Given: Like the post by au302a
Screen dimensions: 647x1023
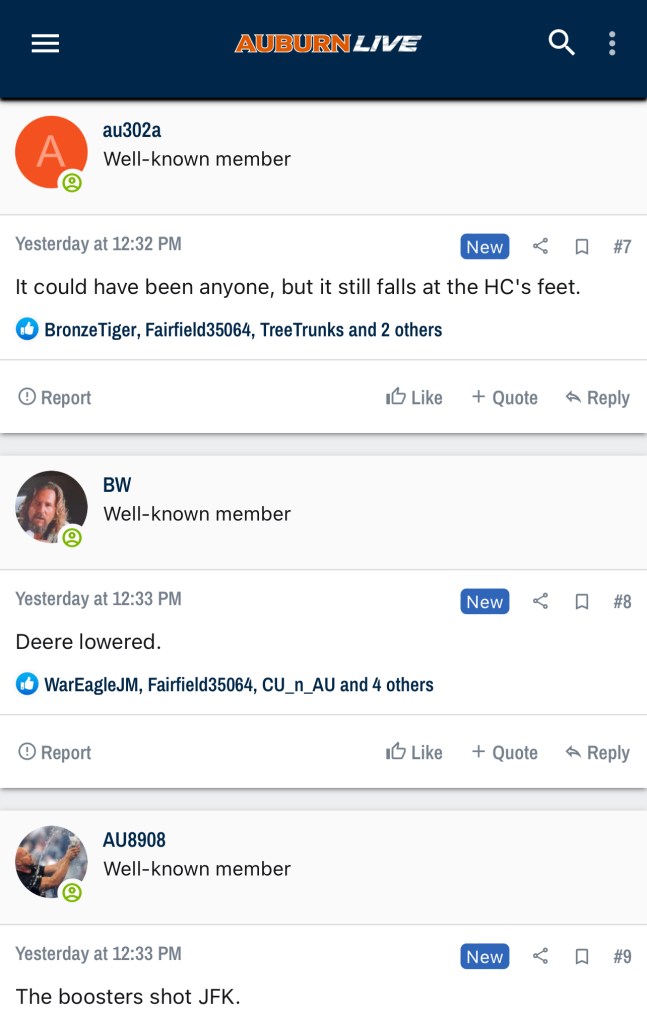Looking at the screenshot, I should 414,397.
